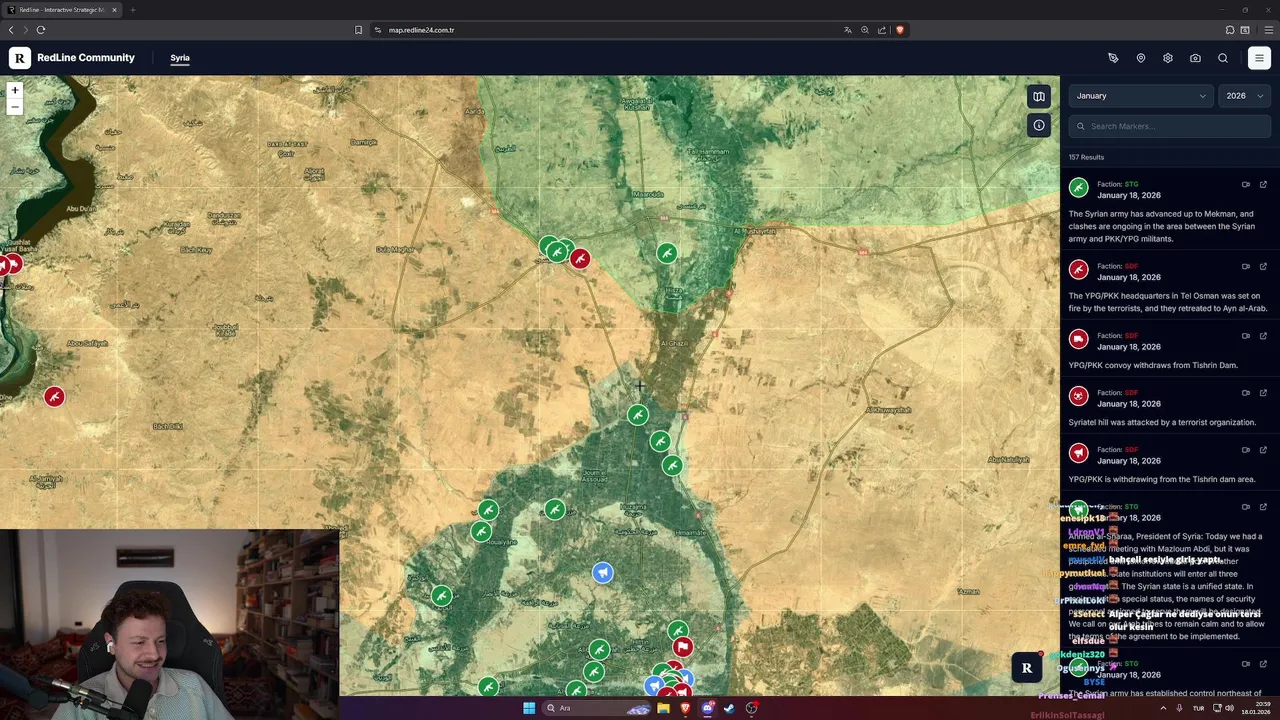The width and height of the screenshot is (1280, 720).
Task: Play video for the Syriatel hill entry
Action: tap(1246, 392)
